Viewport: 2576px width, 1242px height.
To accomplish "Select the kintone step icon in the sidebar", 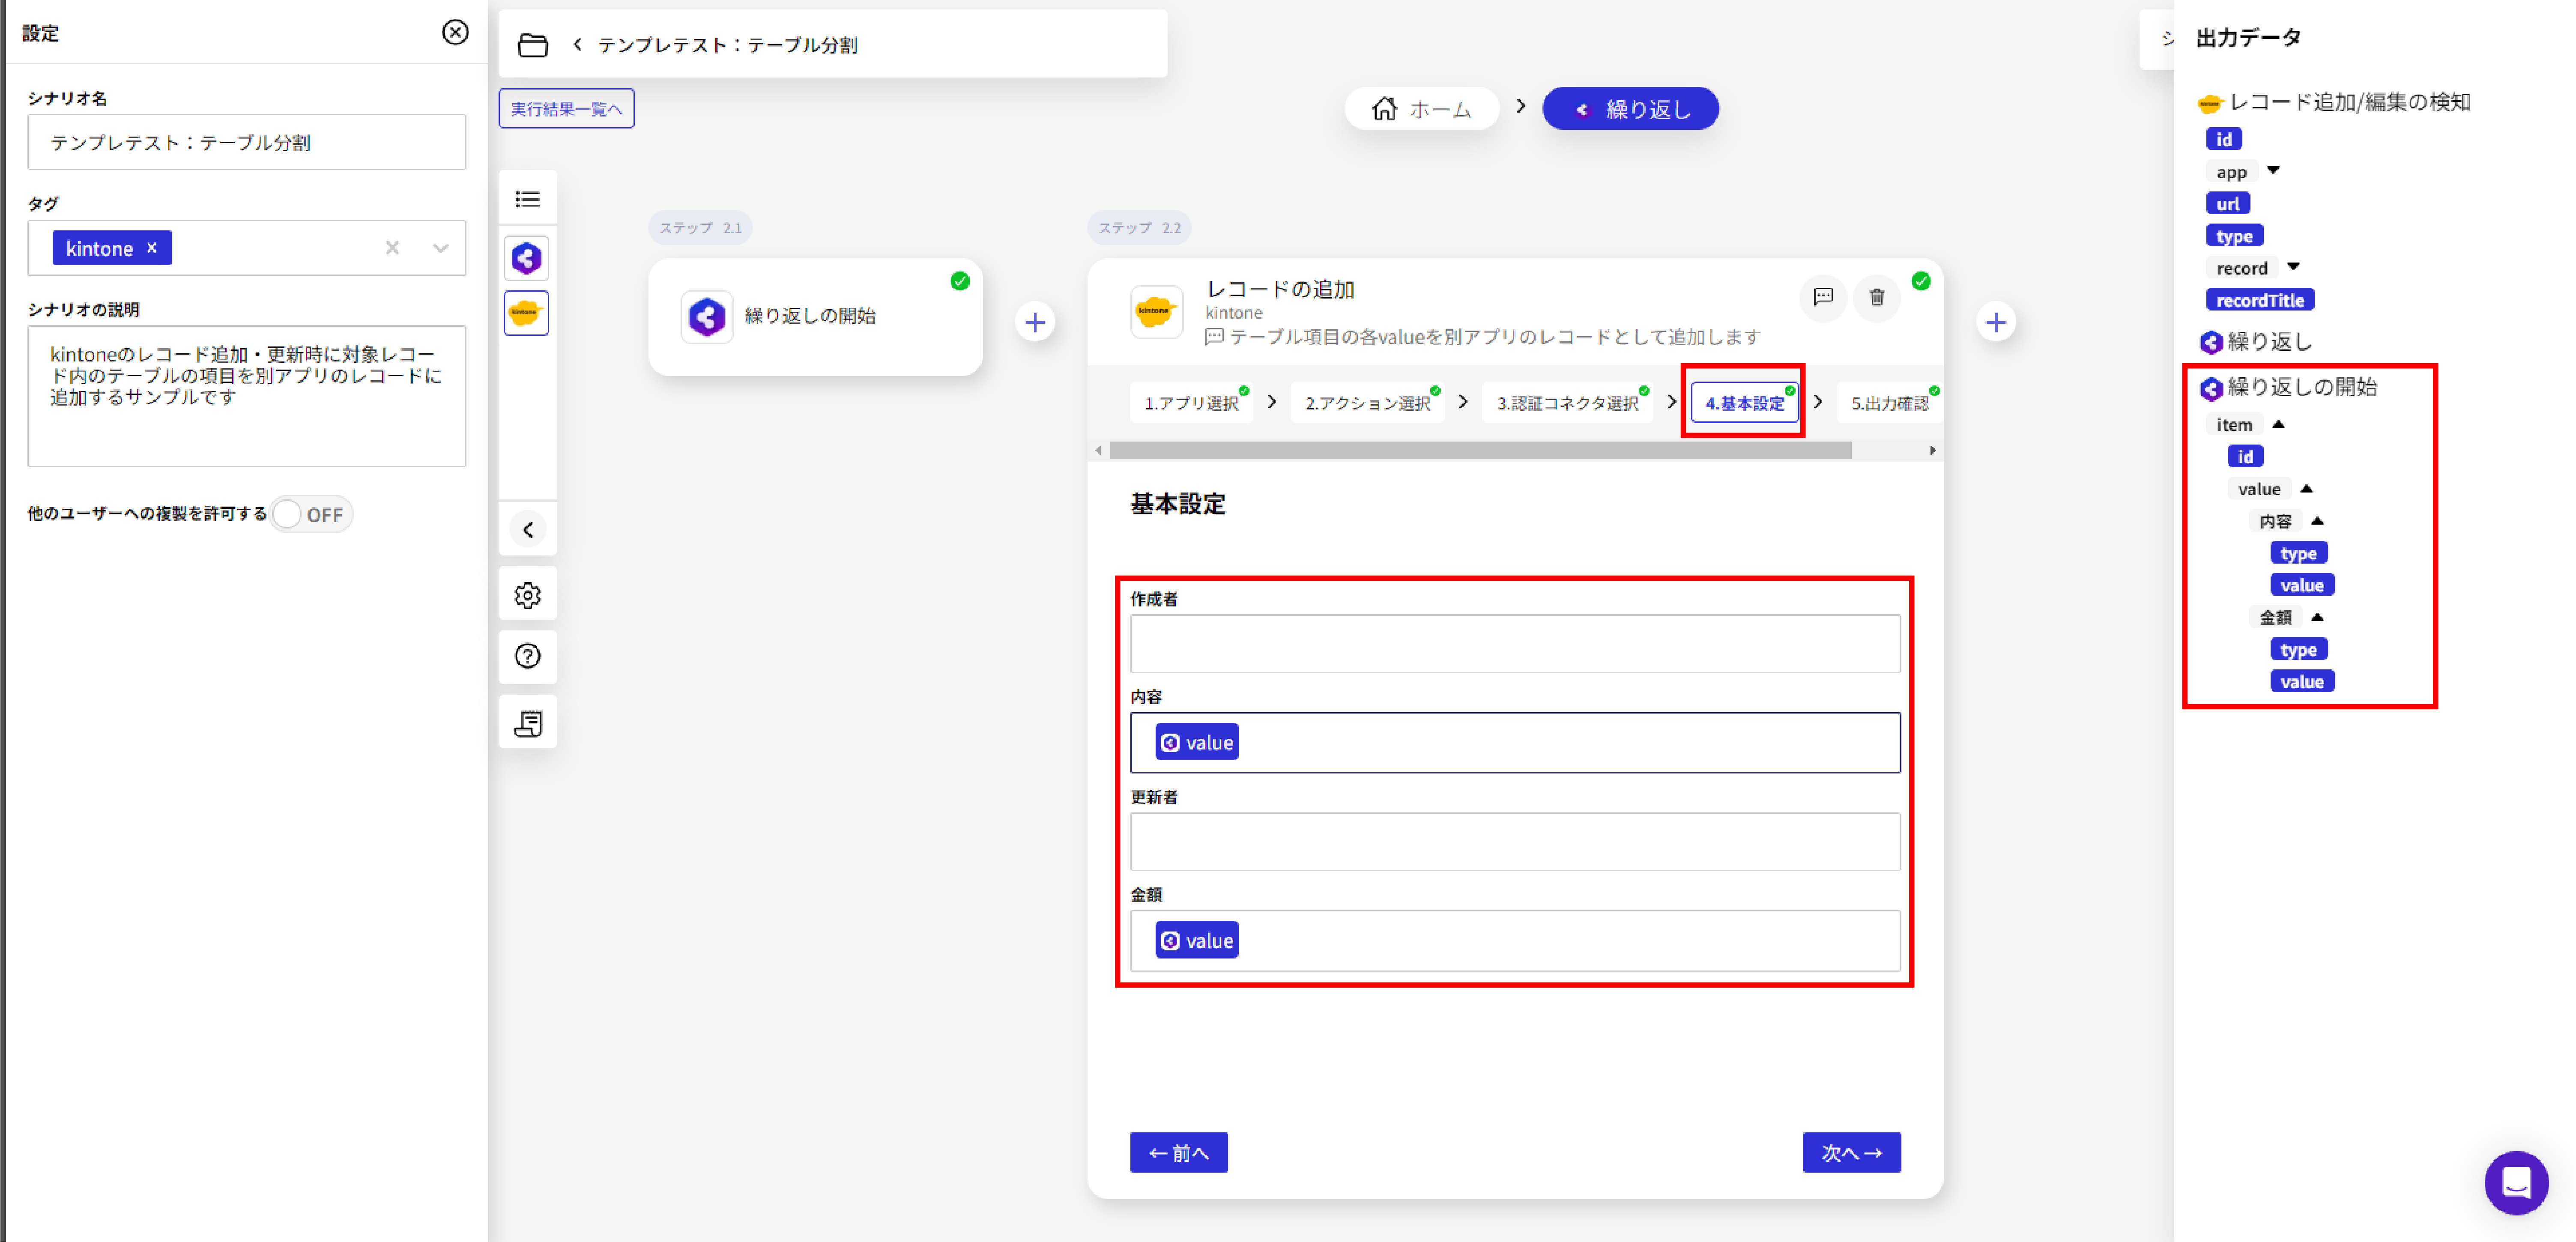I will (x=527, y=313).
